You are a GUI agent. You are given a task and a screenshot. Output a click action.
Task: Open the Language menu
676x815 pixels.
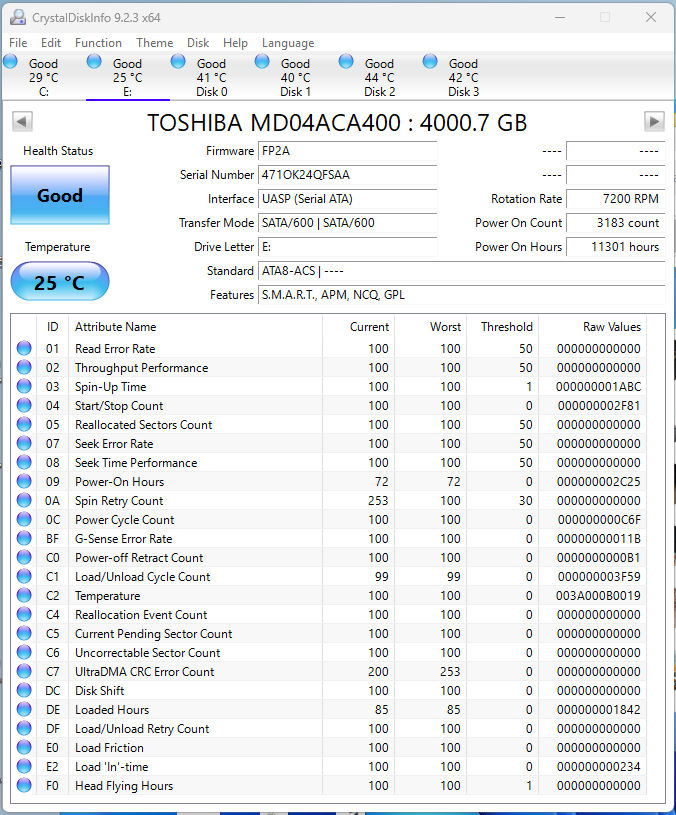coord(288,43)
